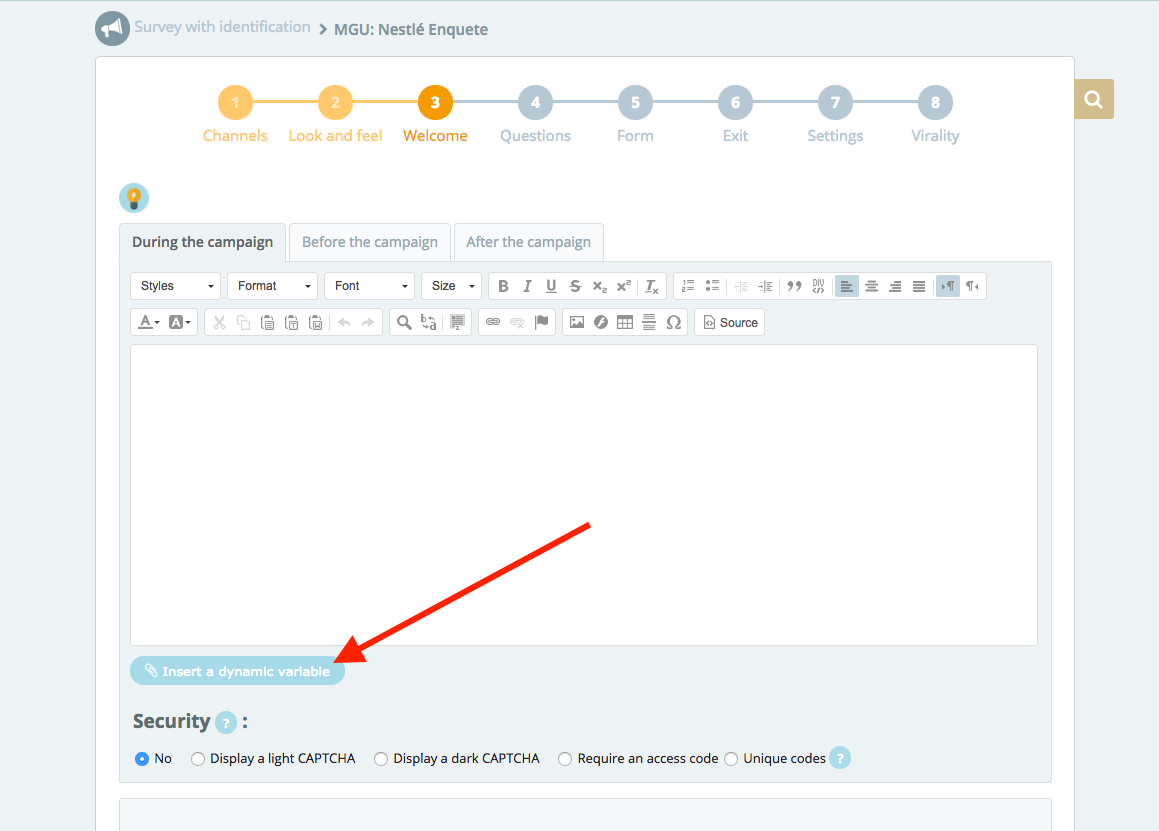Expand the Size dropdown

click(450, 286)
